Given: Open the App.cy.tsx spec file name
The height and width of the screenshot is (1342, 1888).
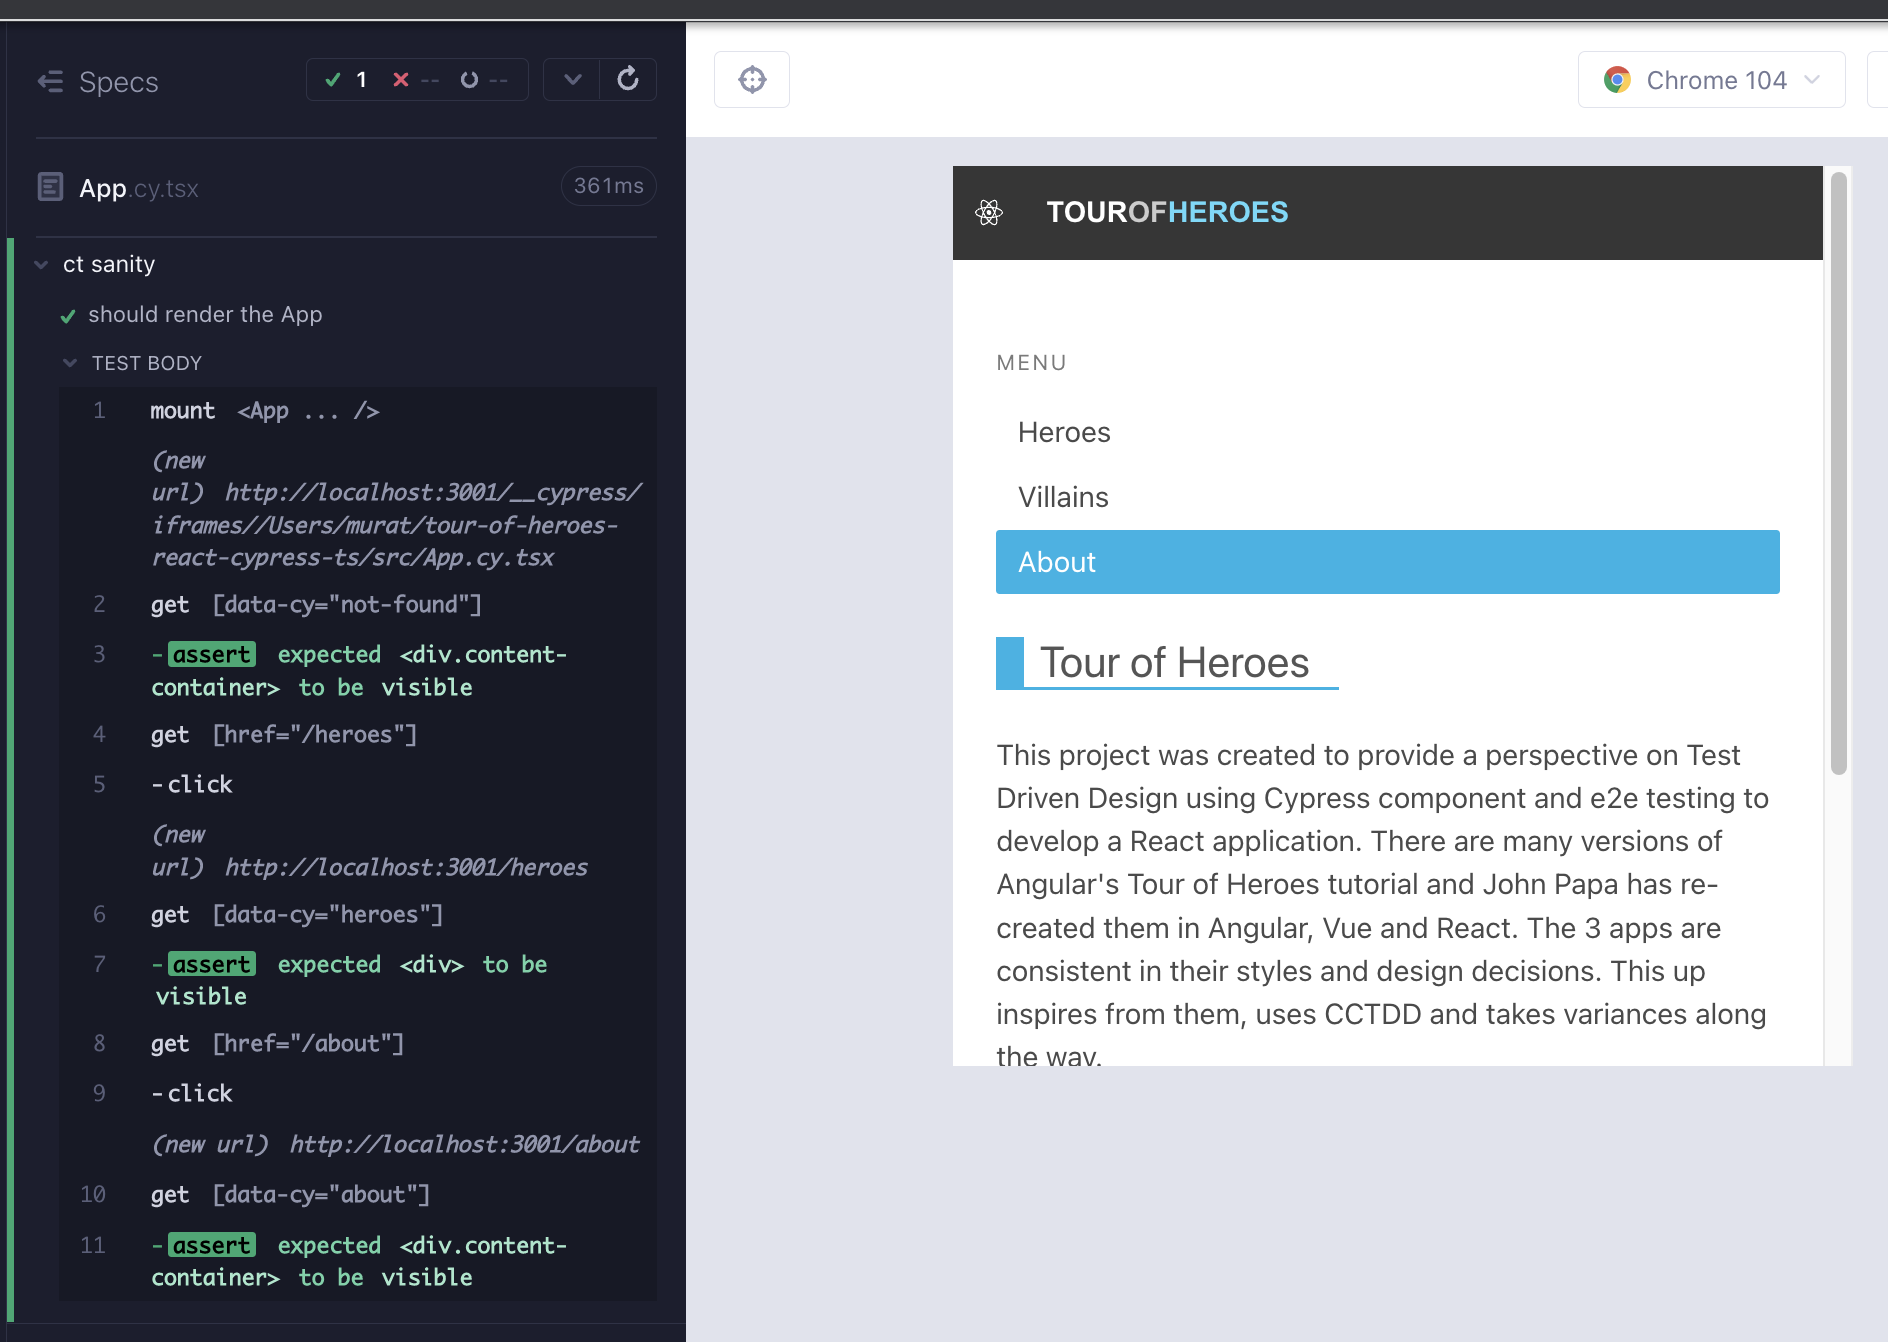Looking at the screenshot, I should click(139, 188).
